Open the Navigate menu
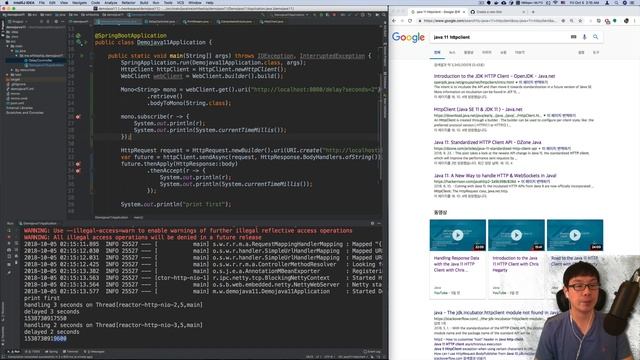 [80, 2]
